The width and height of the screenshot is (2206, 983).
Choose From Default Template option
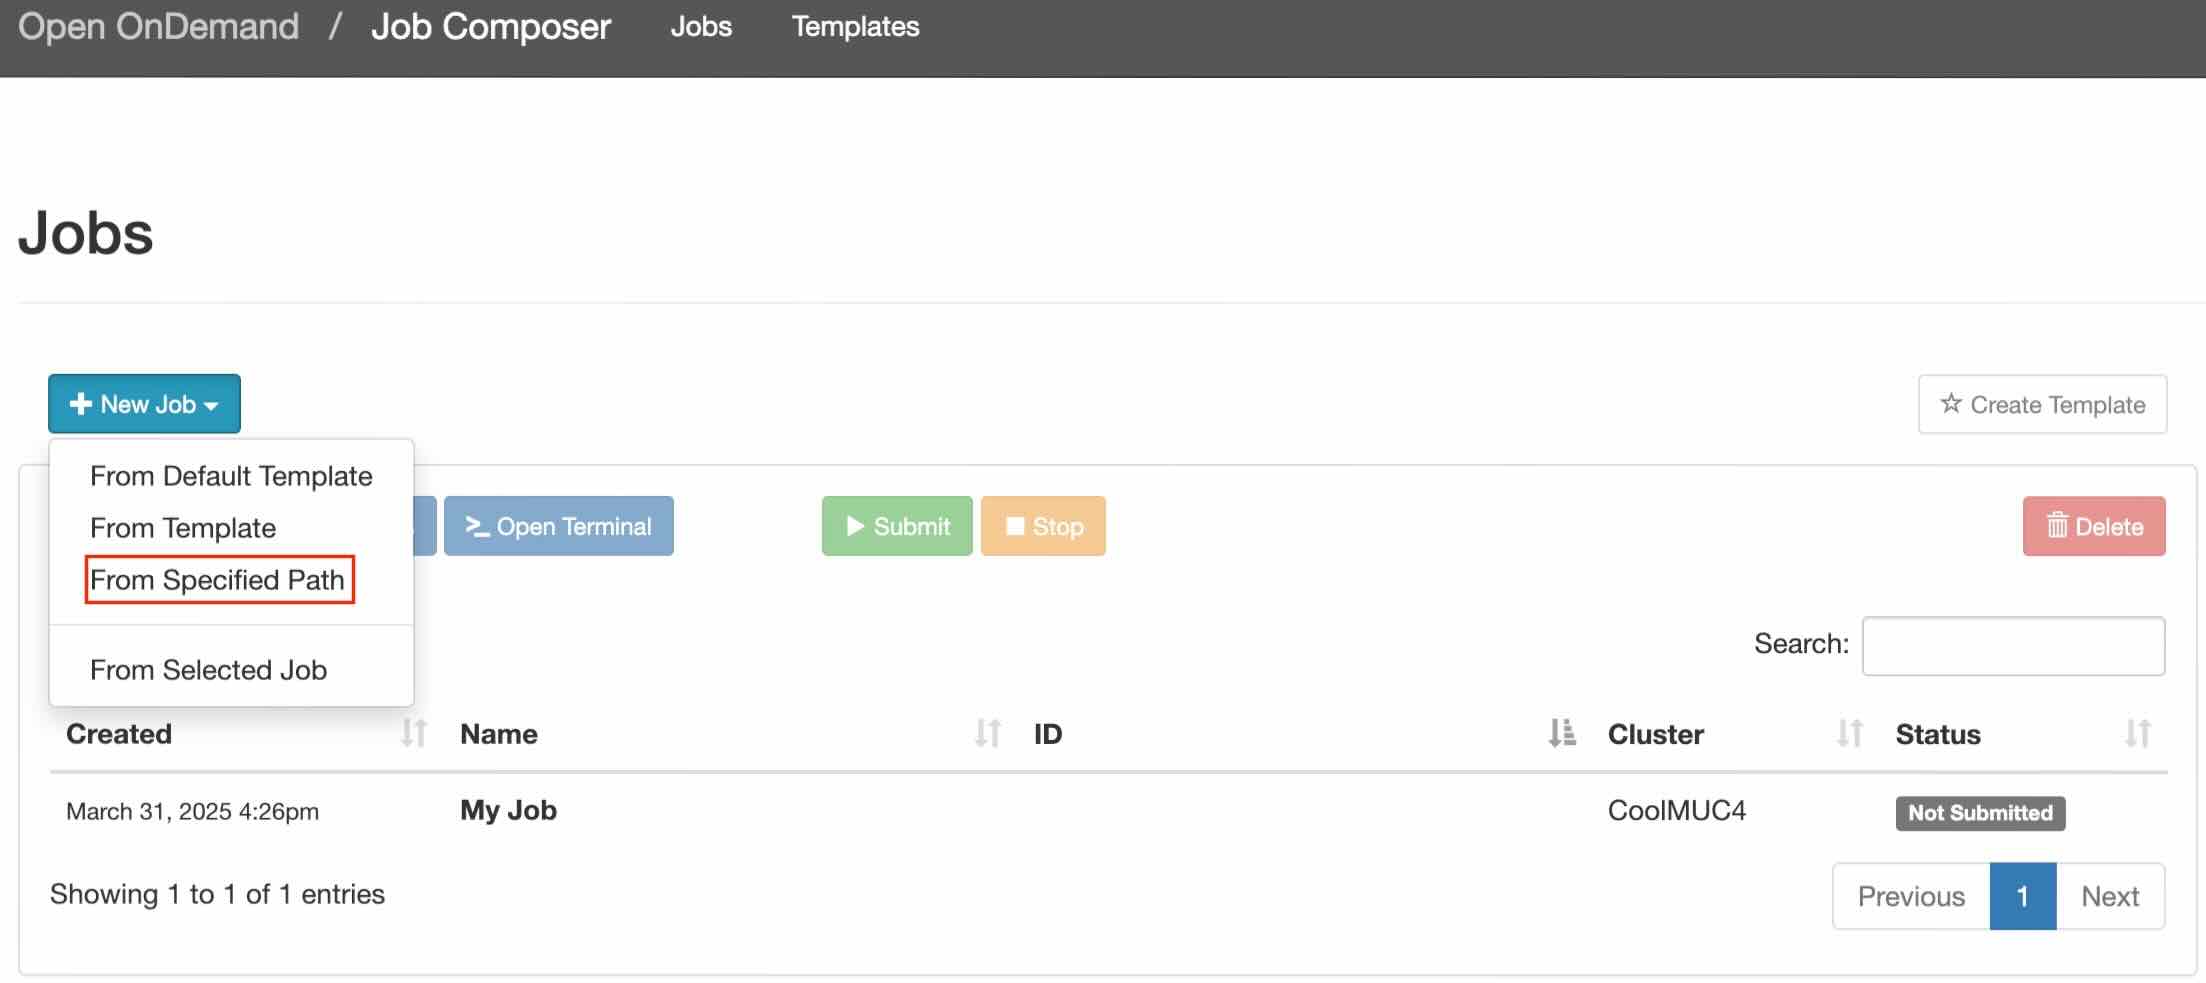231,476
